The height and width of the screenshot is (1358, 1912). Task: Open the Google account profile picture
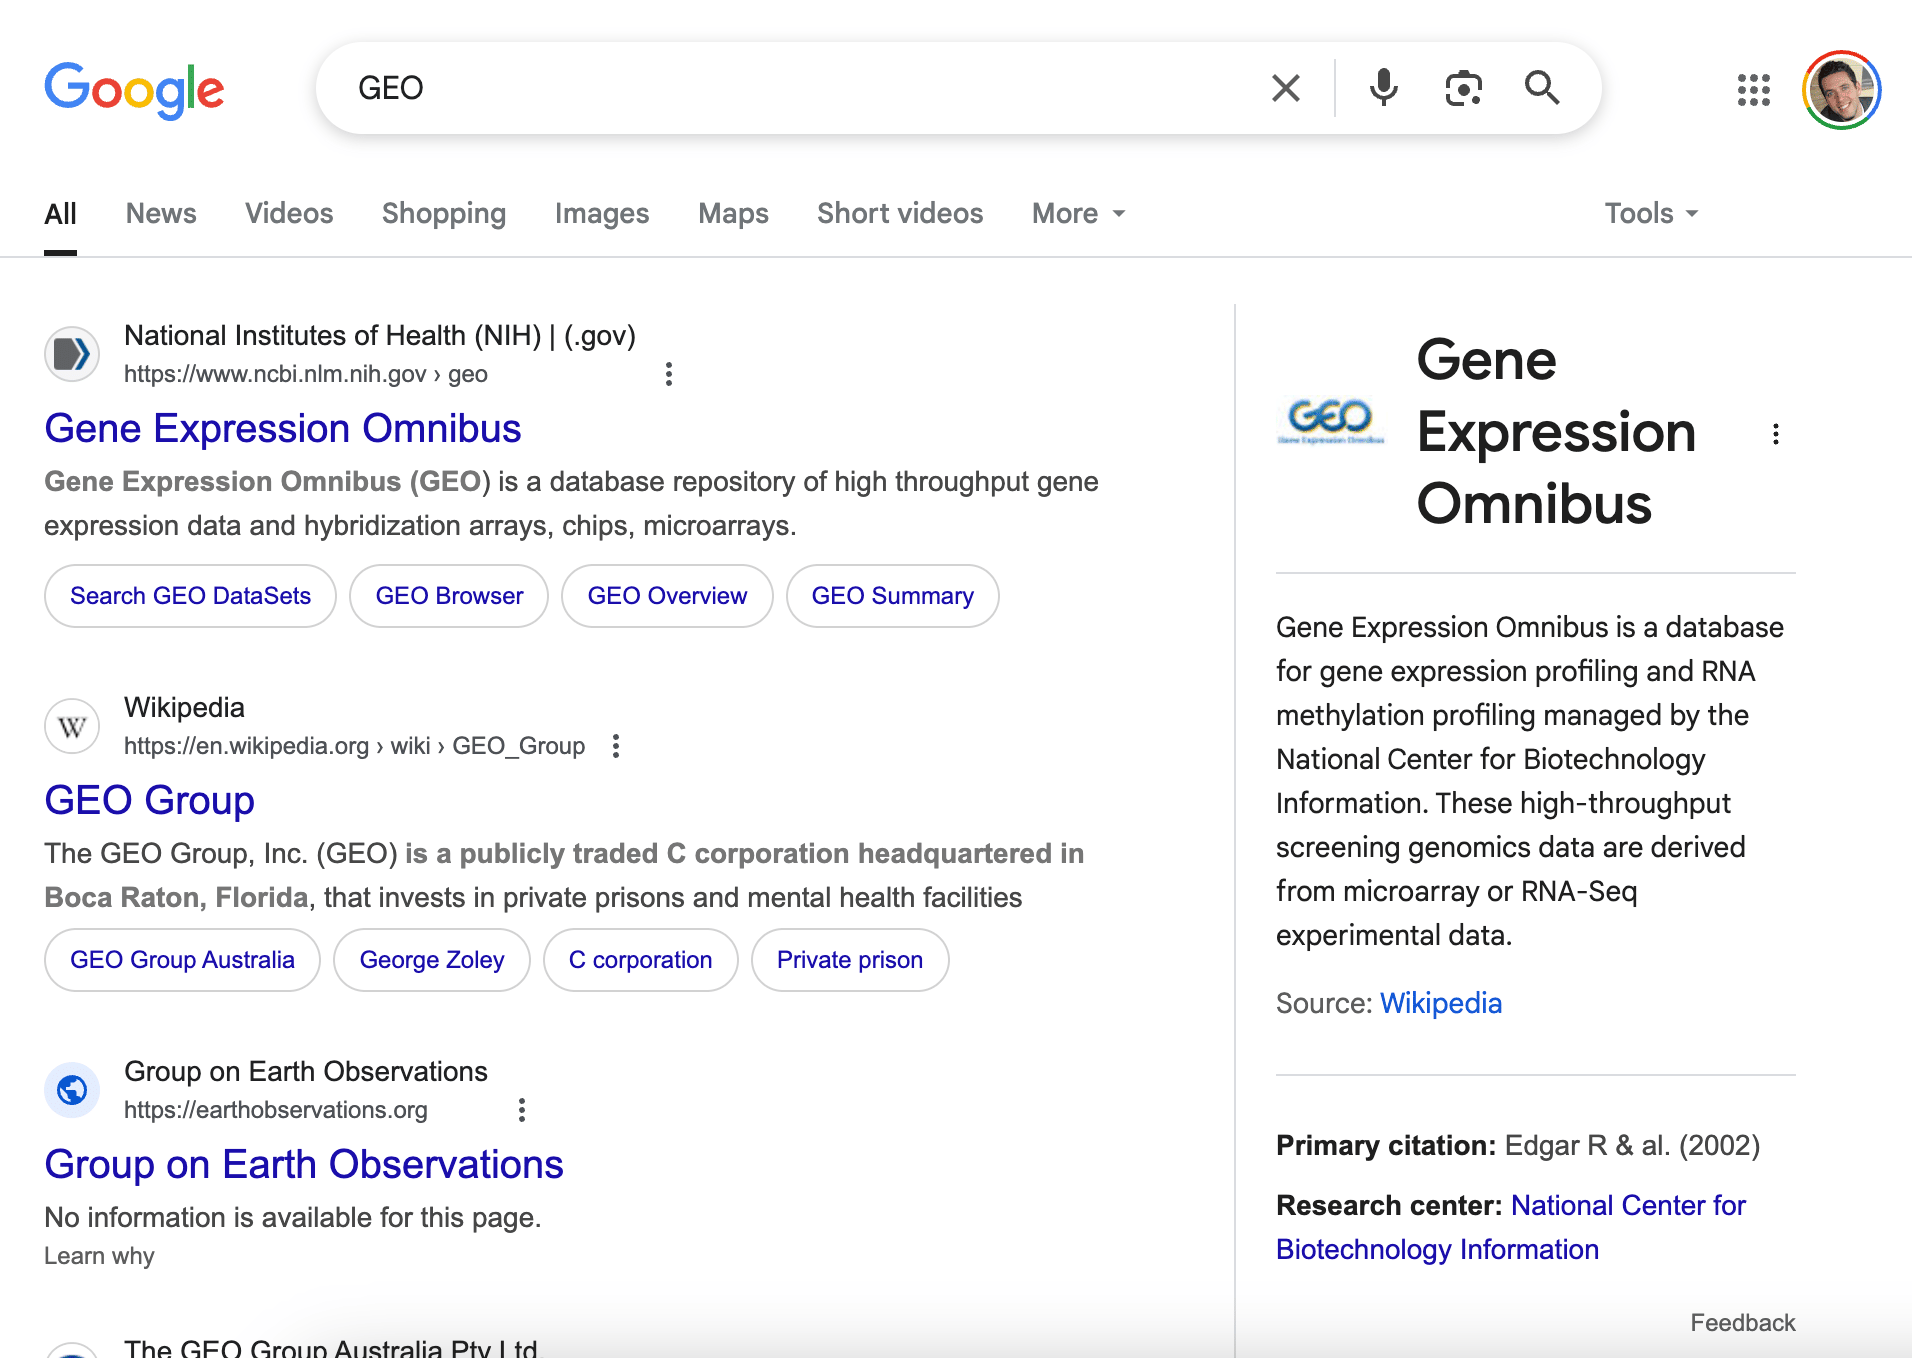[1842, 90]
